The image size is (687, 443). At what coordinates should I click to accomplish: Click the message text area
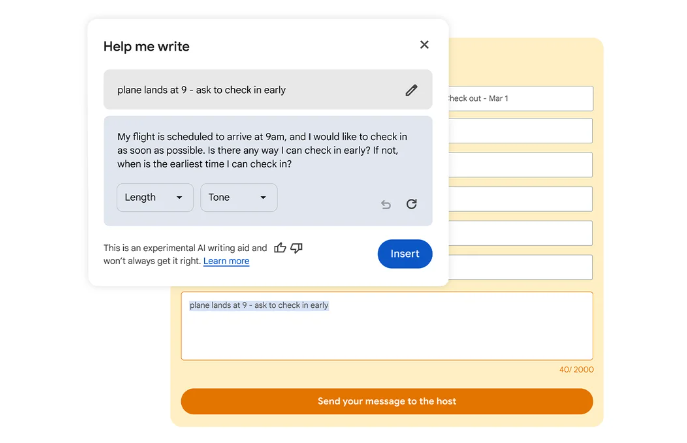pos(387,326)
